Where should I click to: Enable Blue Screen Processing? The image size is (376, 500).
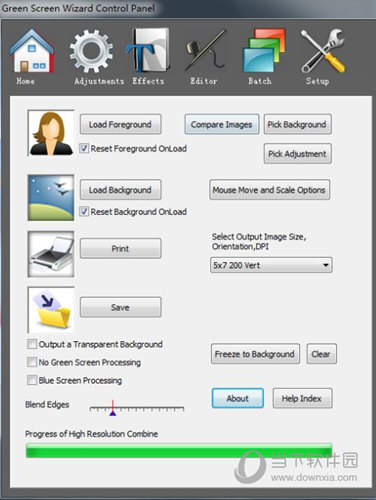point(32,380)
